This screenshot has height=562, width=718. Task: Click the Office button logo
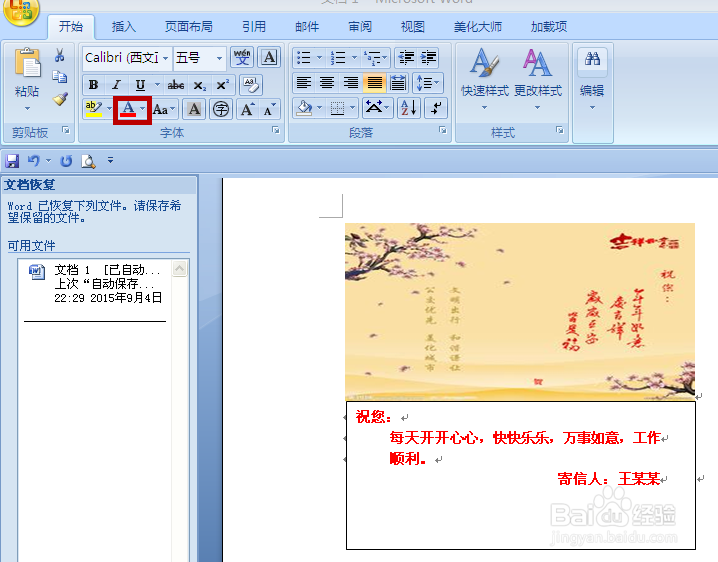click(21, 10)
